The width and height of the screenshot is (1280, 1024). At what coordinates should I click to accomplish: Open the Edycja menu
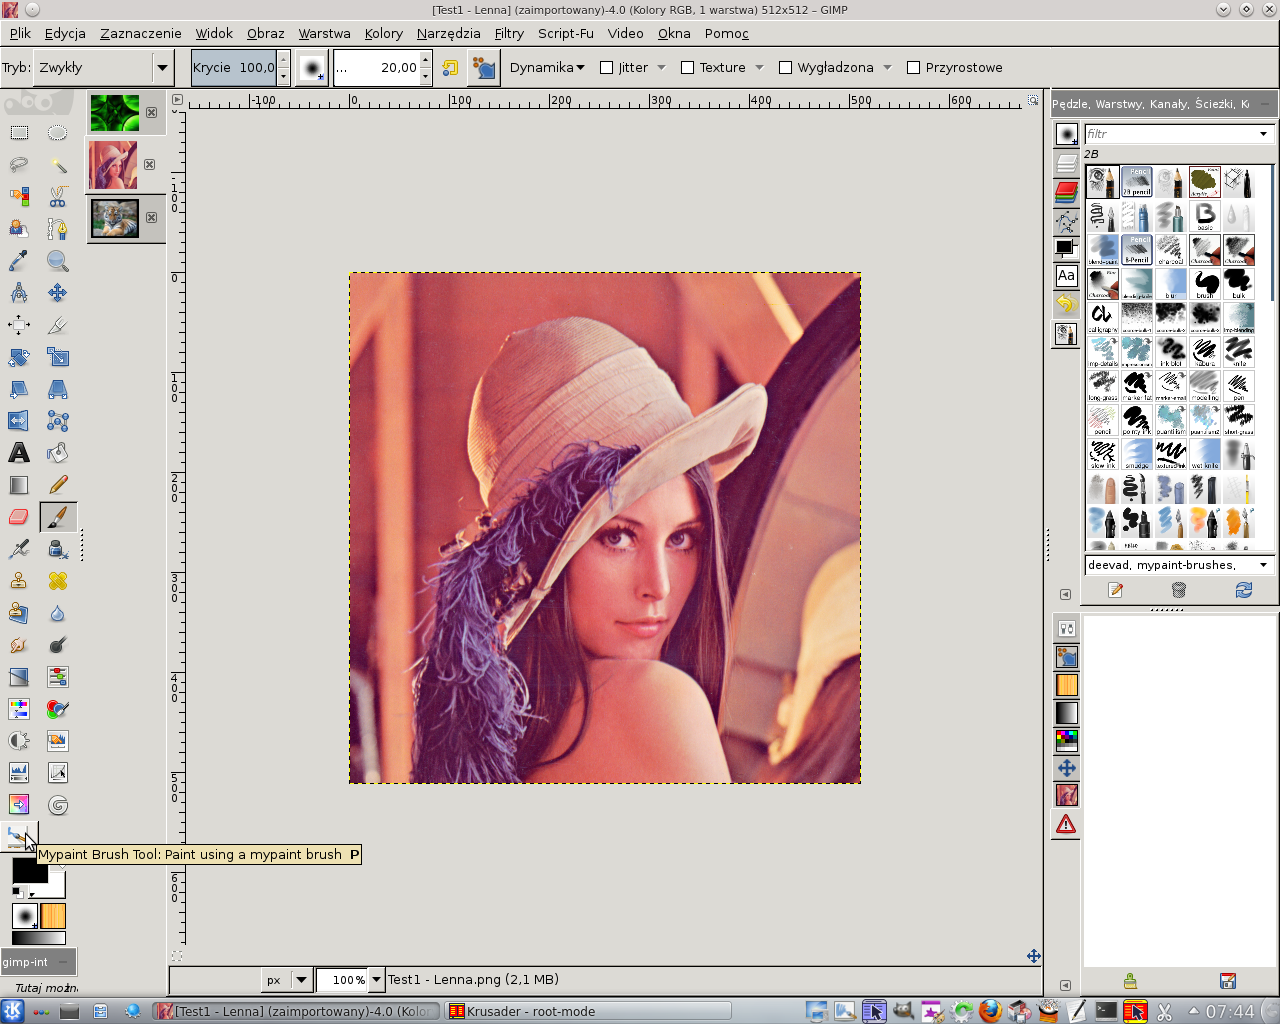click(x=65, y=33)
